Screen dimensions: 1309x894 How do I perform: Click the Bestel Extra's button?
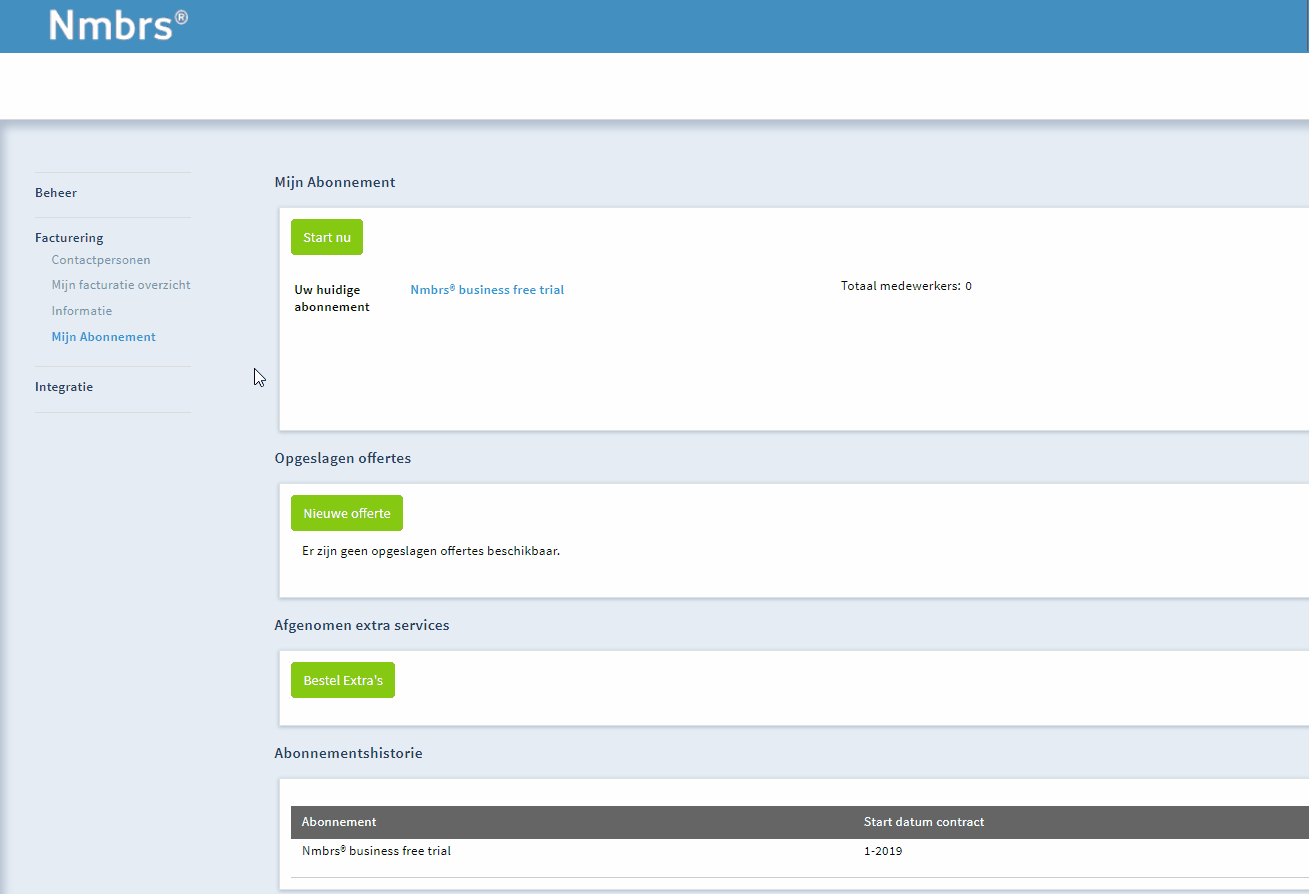tap(343, 680)
